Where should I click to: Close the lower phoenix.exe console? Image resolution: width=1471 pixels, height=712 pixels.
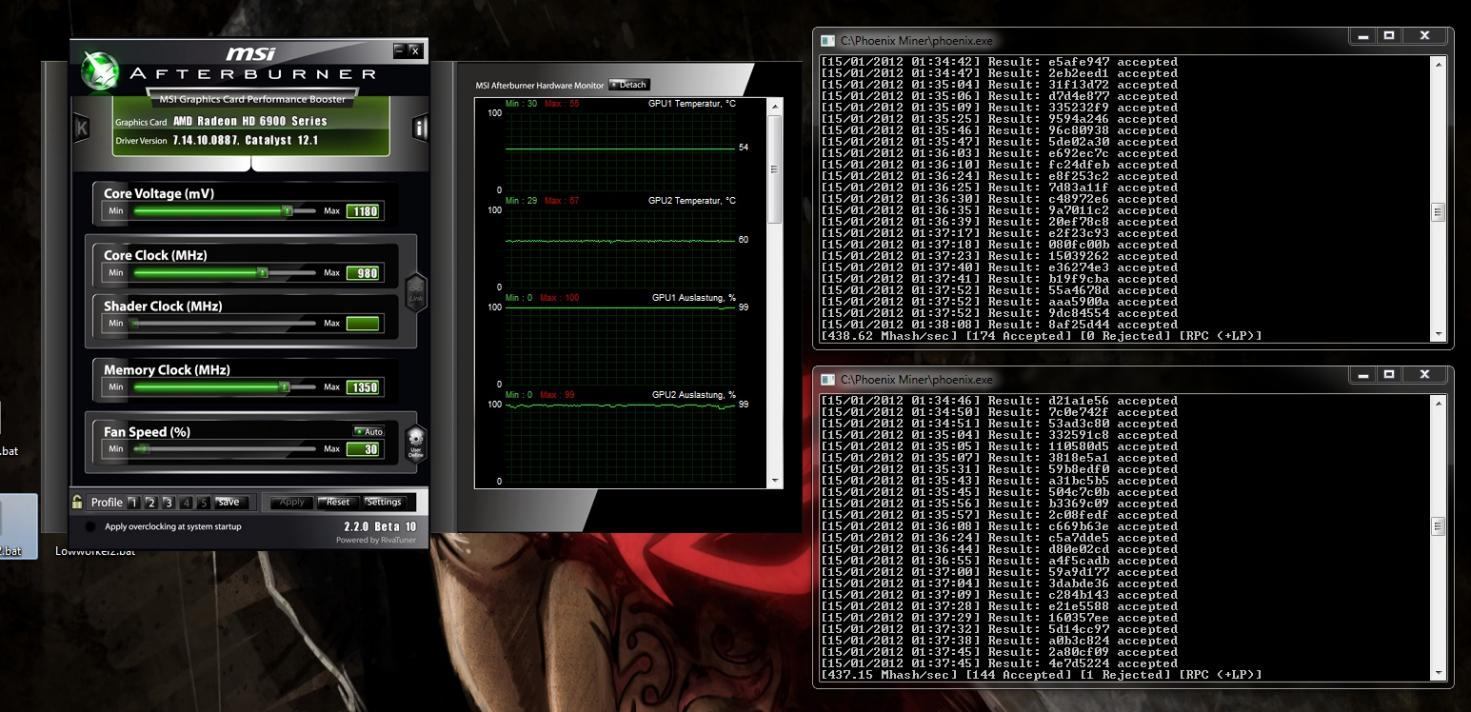pyautogui.click(x=1425, y=375)
